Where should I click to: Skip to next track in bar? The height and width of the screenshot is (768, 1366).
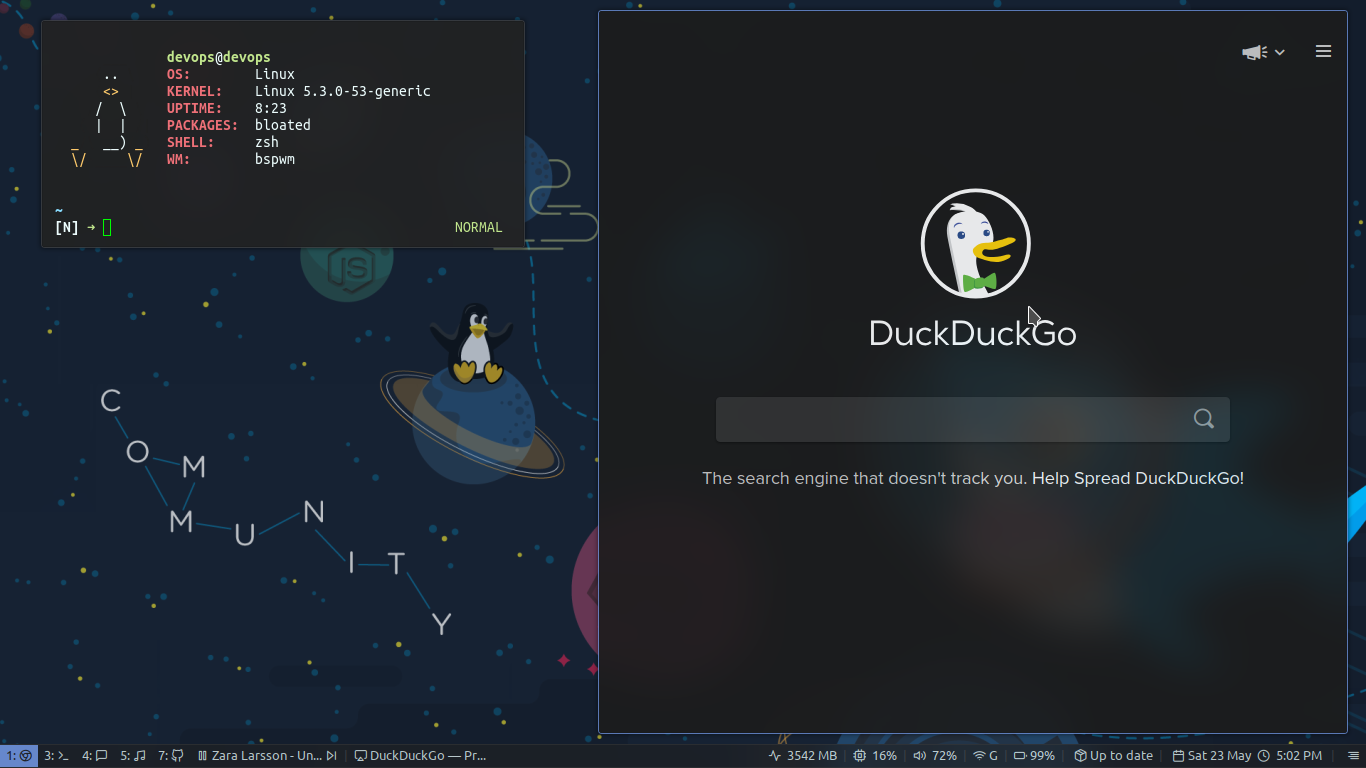click(x=331, y=756)
